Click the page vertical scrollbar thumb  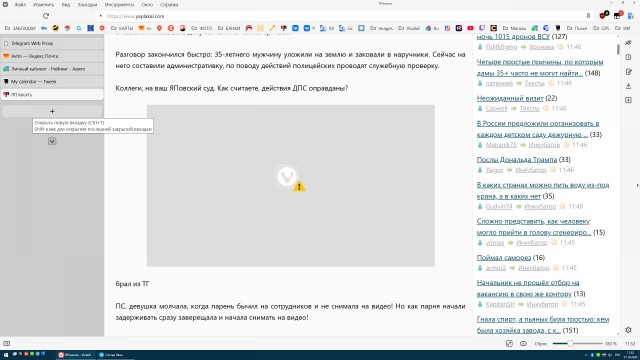coord(618,48)
